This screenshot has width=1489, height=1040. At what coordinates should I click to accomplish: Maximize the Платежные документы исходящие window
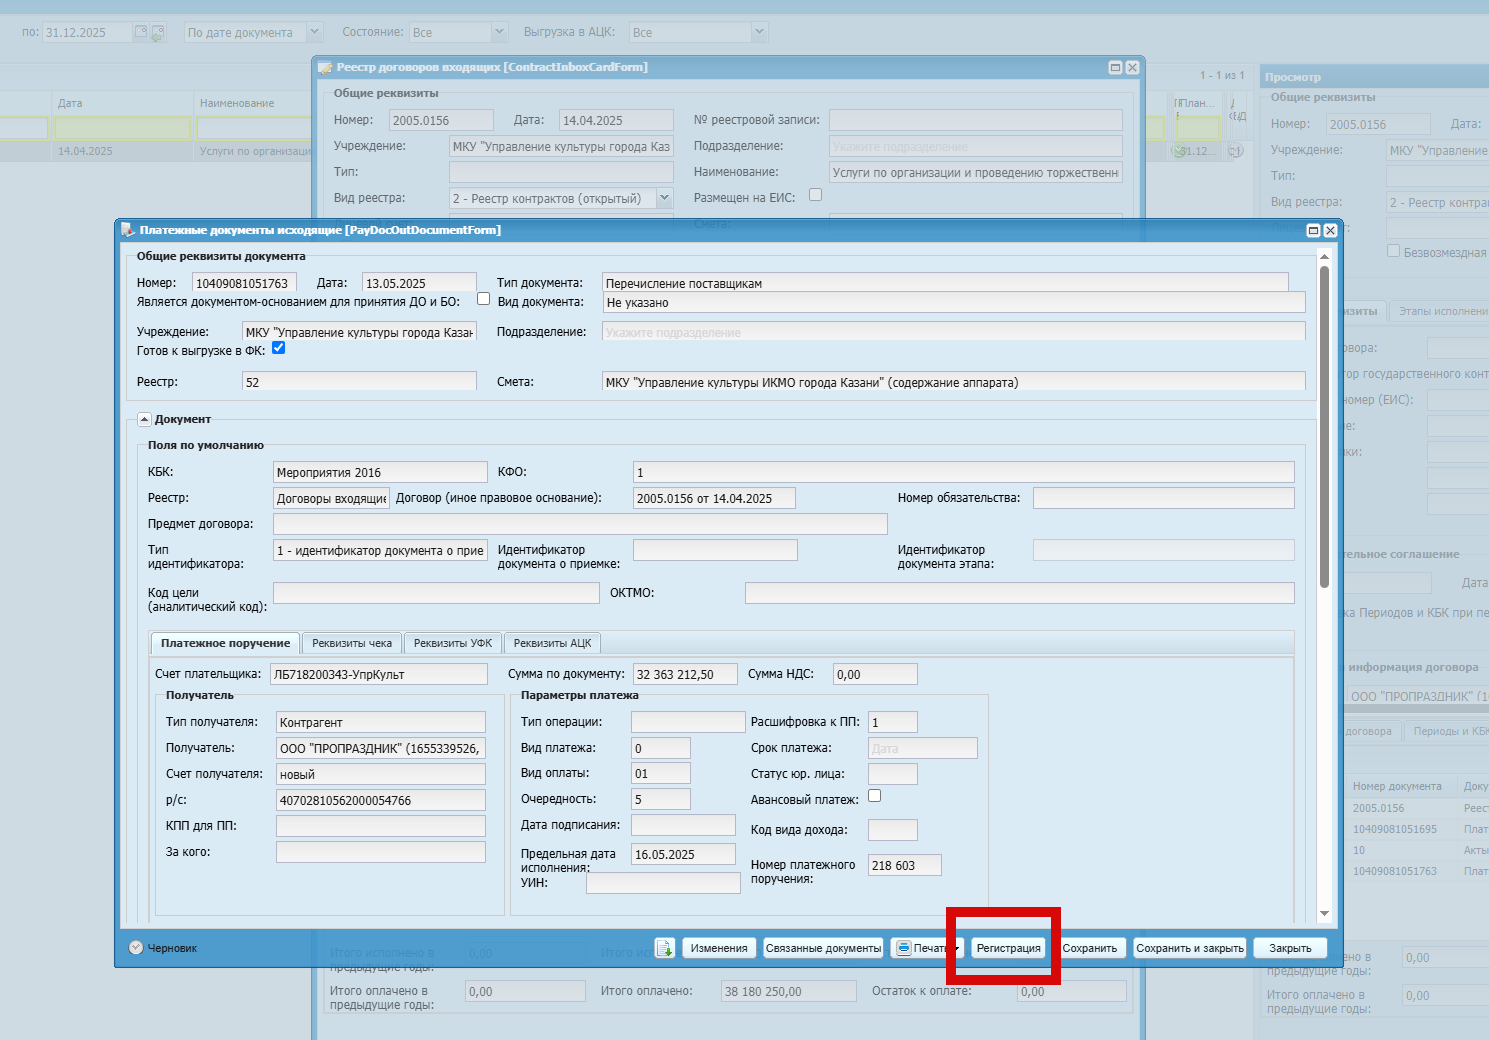coord(1314,230)
